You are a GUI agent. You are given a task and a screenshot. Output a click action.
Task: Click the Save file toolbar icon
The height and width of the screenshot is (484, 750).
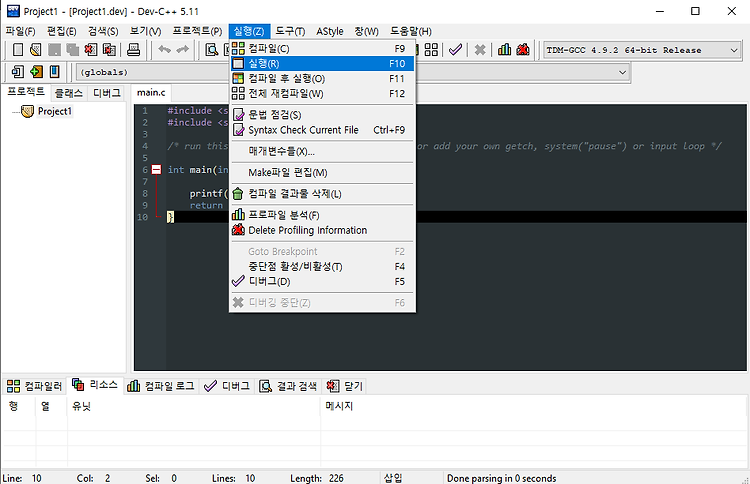tap(54, 49)
